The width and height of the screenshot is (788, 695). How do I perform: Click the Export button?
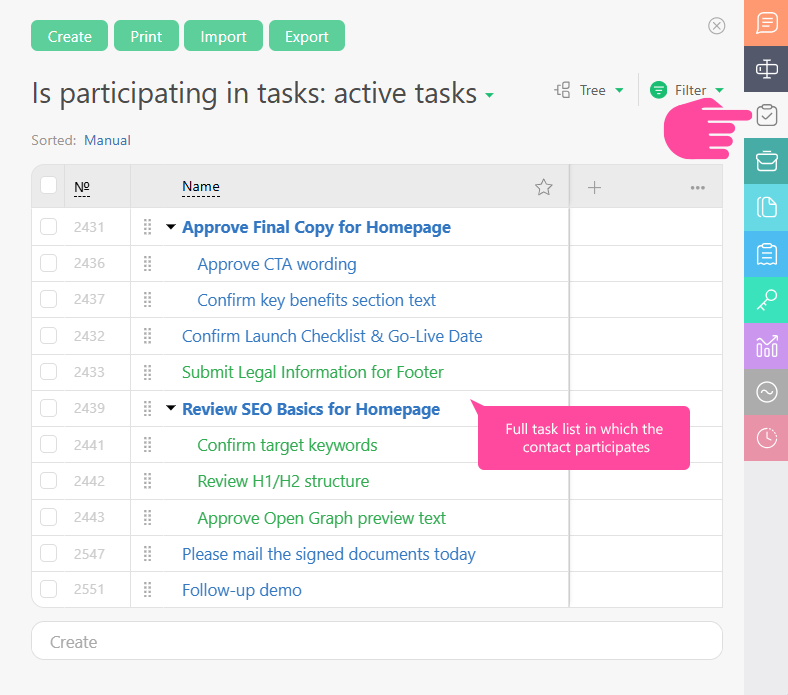coord(306,36)
